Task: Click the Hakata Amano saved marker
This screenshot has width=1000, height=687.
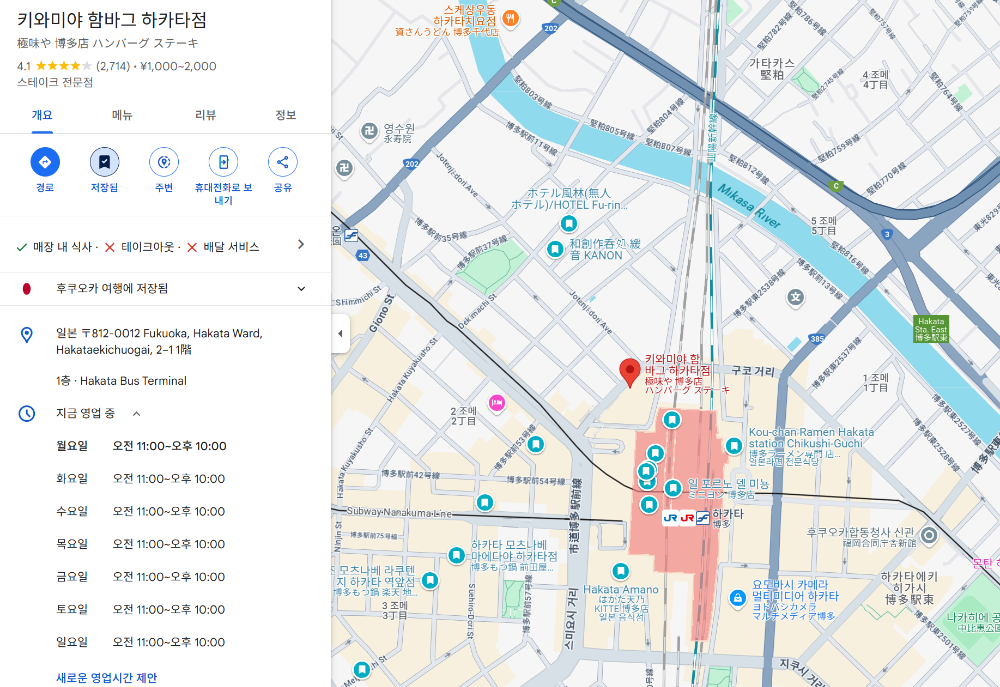Action: 621,571
